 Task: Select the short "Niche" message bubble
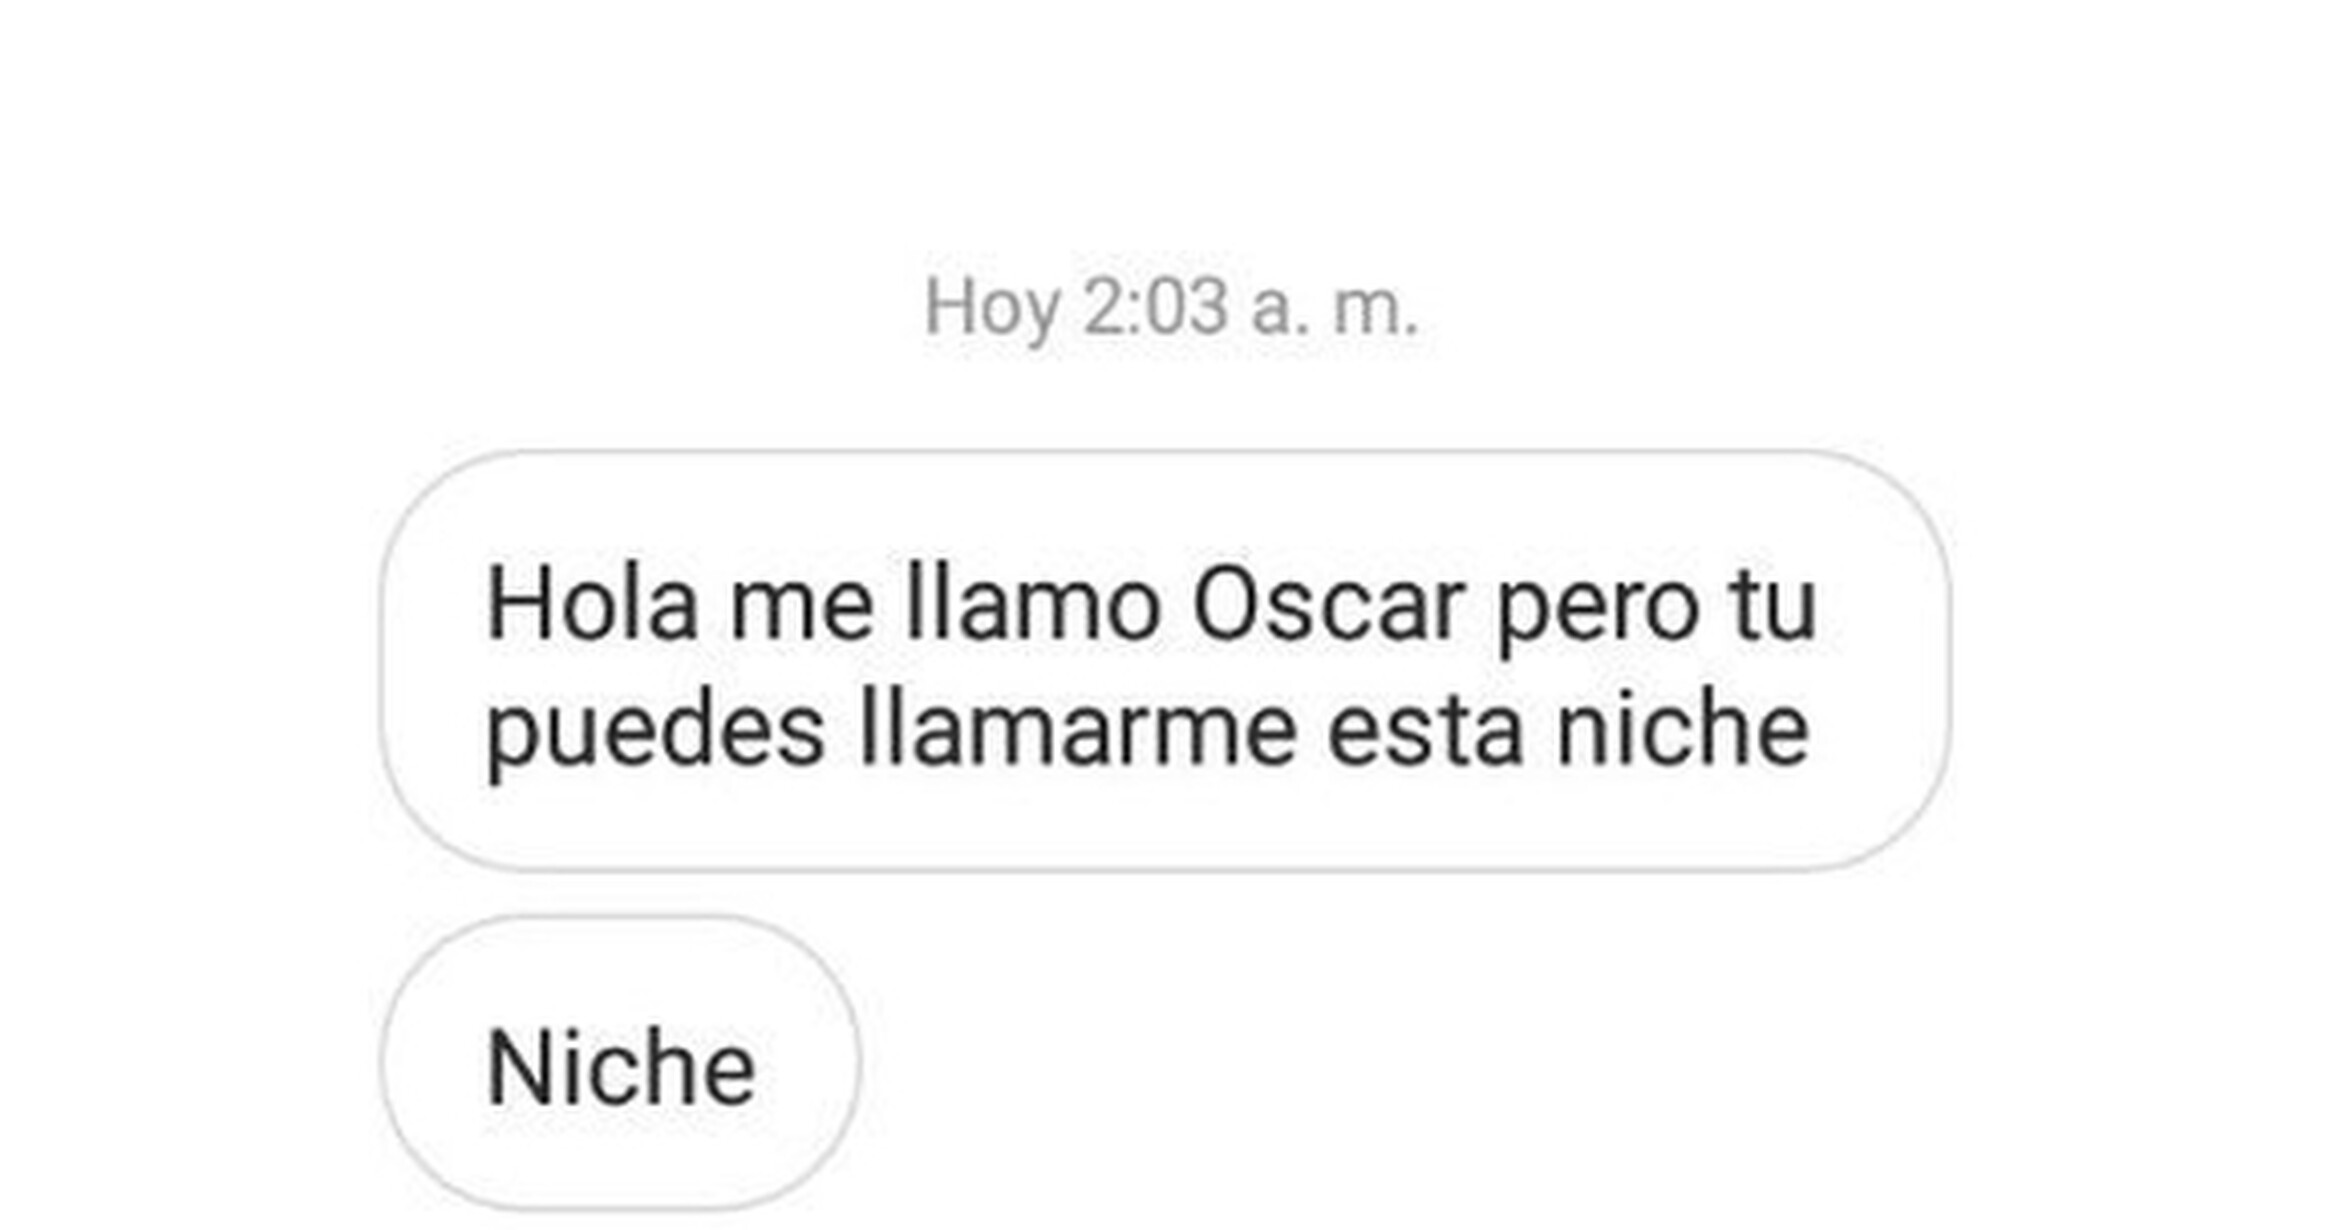620,1063
